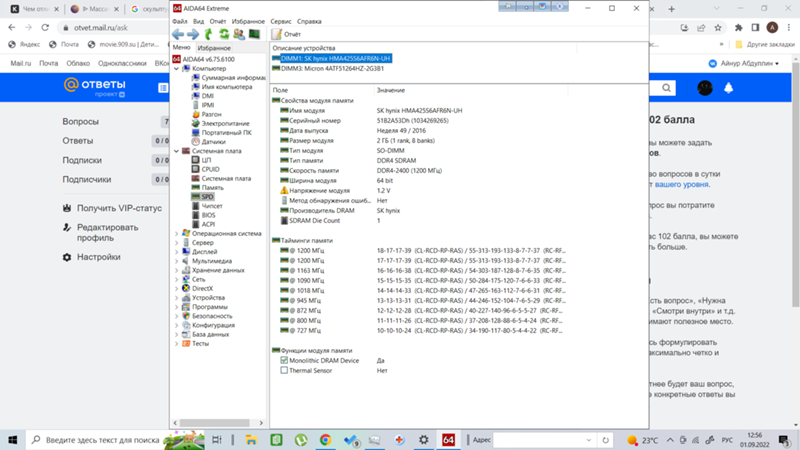The width and height of the screenshot is (800, 450).
Task: Expand the Операционная система node
Action: [177, 234]
